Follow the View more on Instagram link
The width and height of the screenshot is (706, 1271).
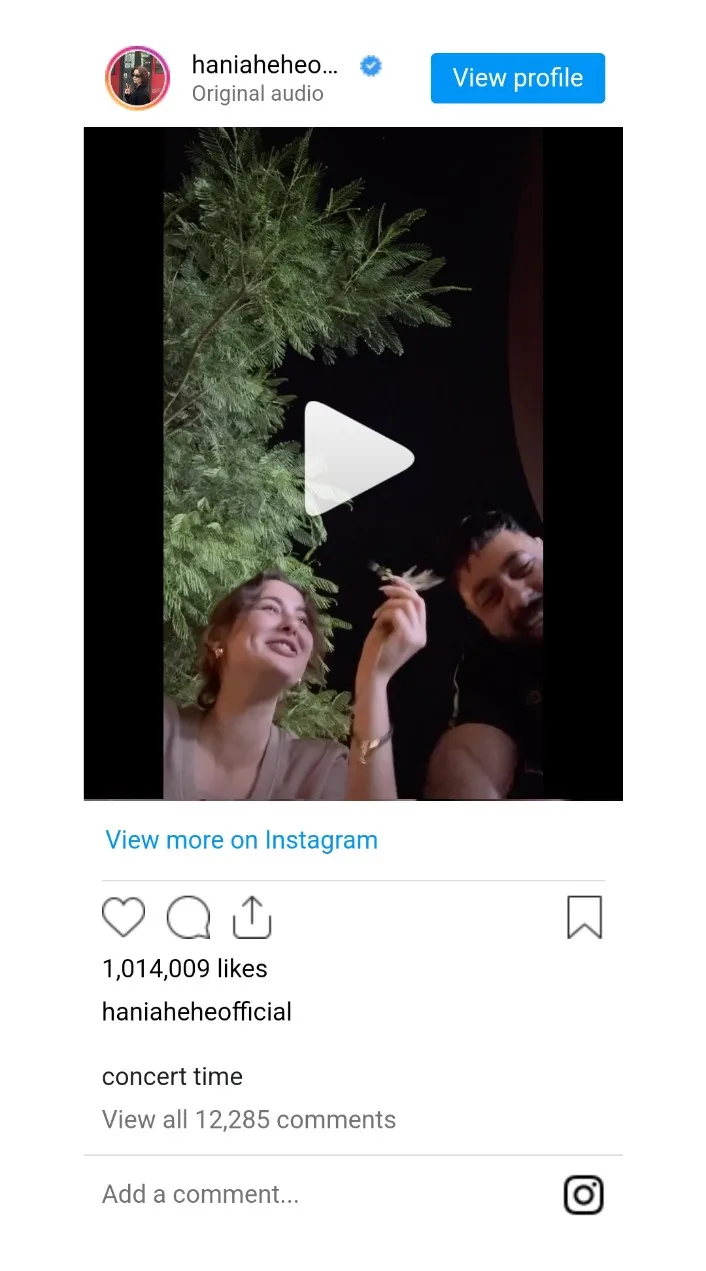(242, 840)
